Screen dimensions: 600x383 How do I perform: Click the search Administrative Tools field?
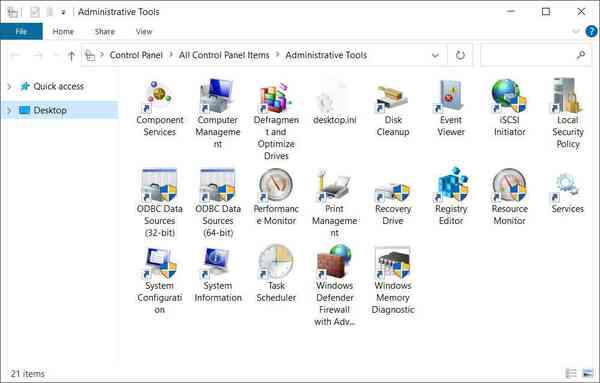[536, 55]
